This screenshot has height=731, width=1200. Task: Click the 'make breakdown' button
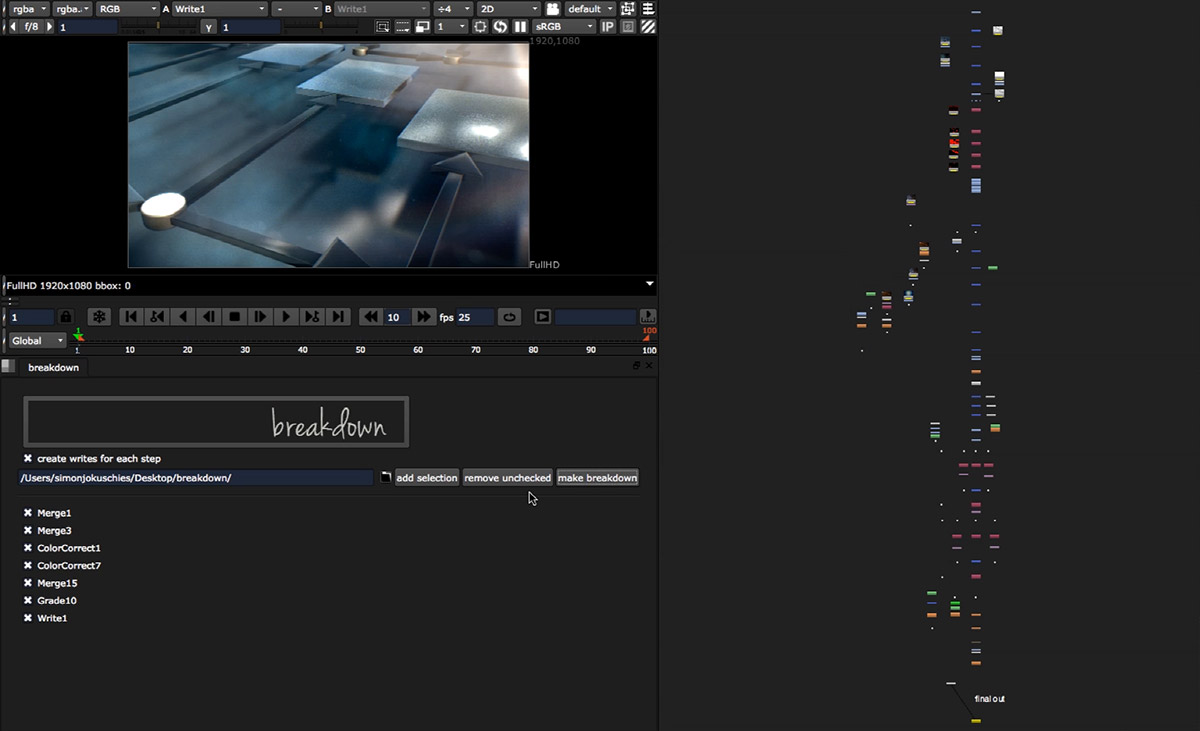(x=597, y=478)
